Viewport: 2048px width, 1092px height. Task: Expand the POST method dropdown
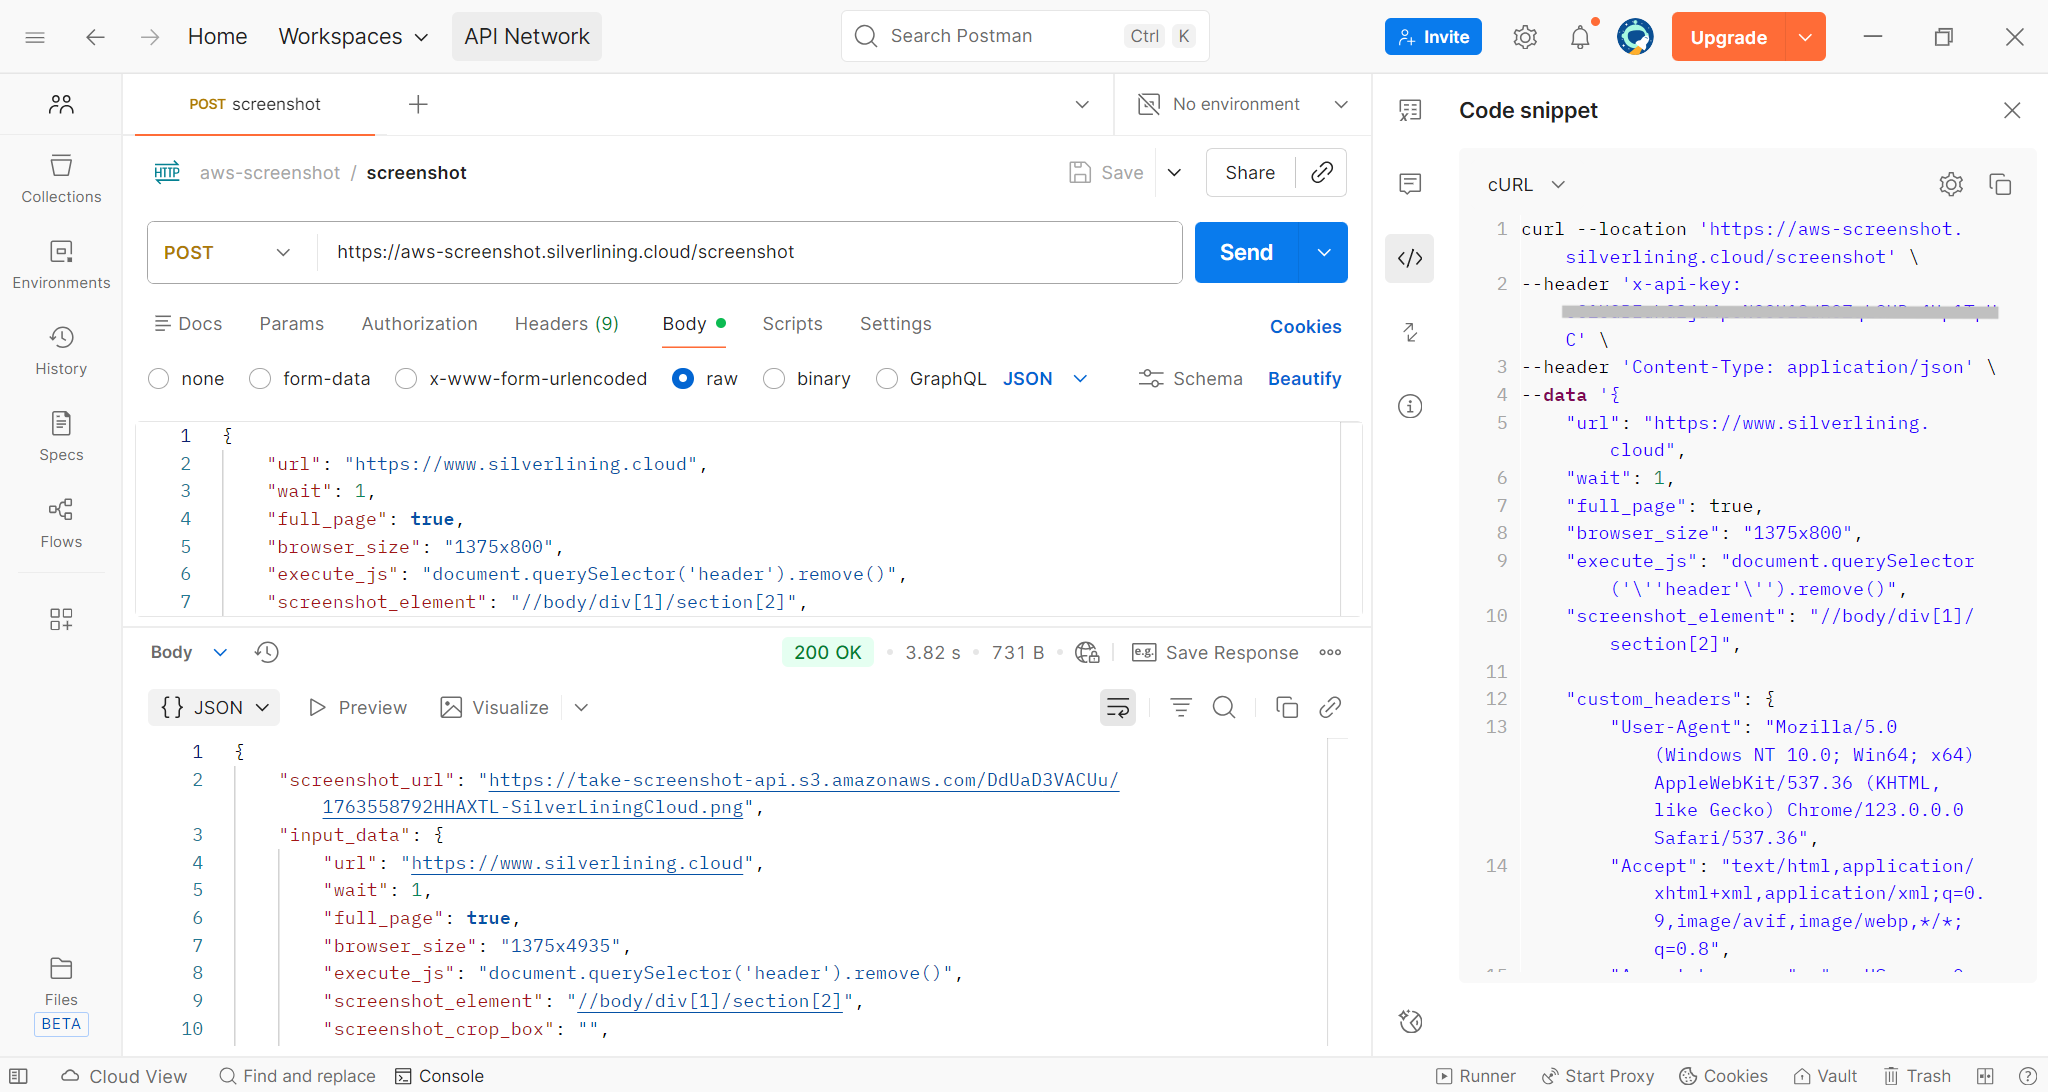230,253
